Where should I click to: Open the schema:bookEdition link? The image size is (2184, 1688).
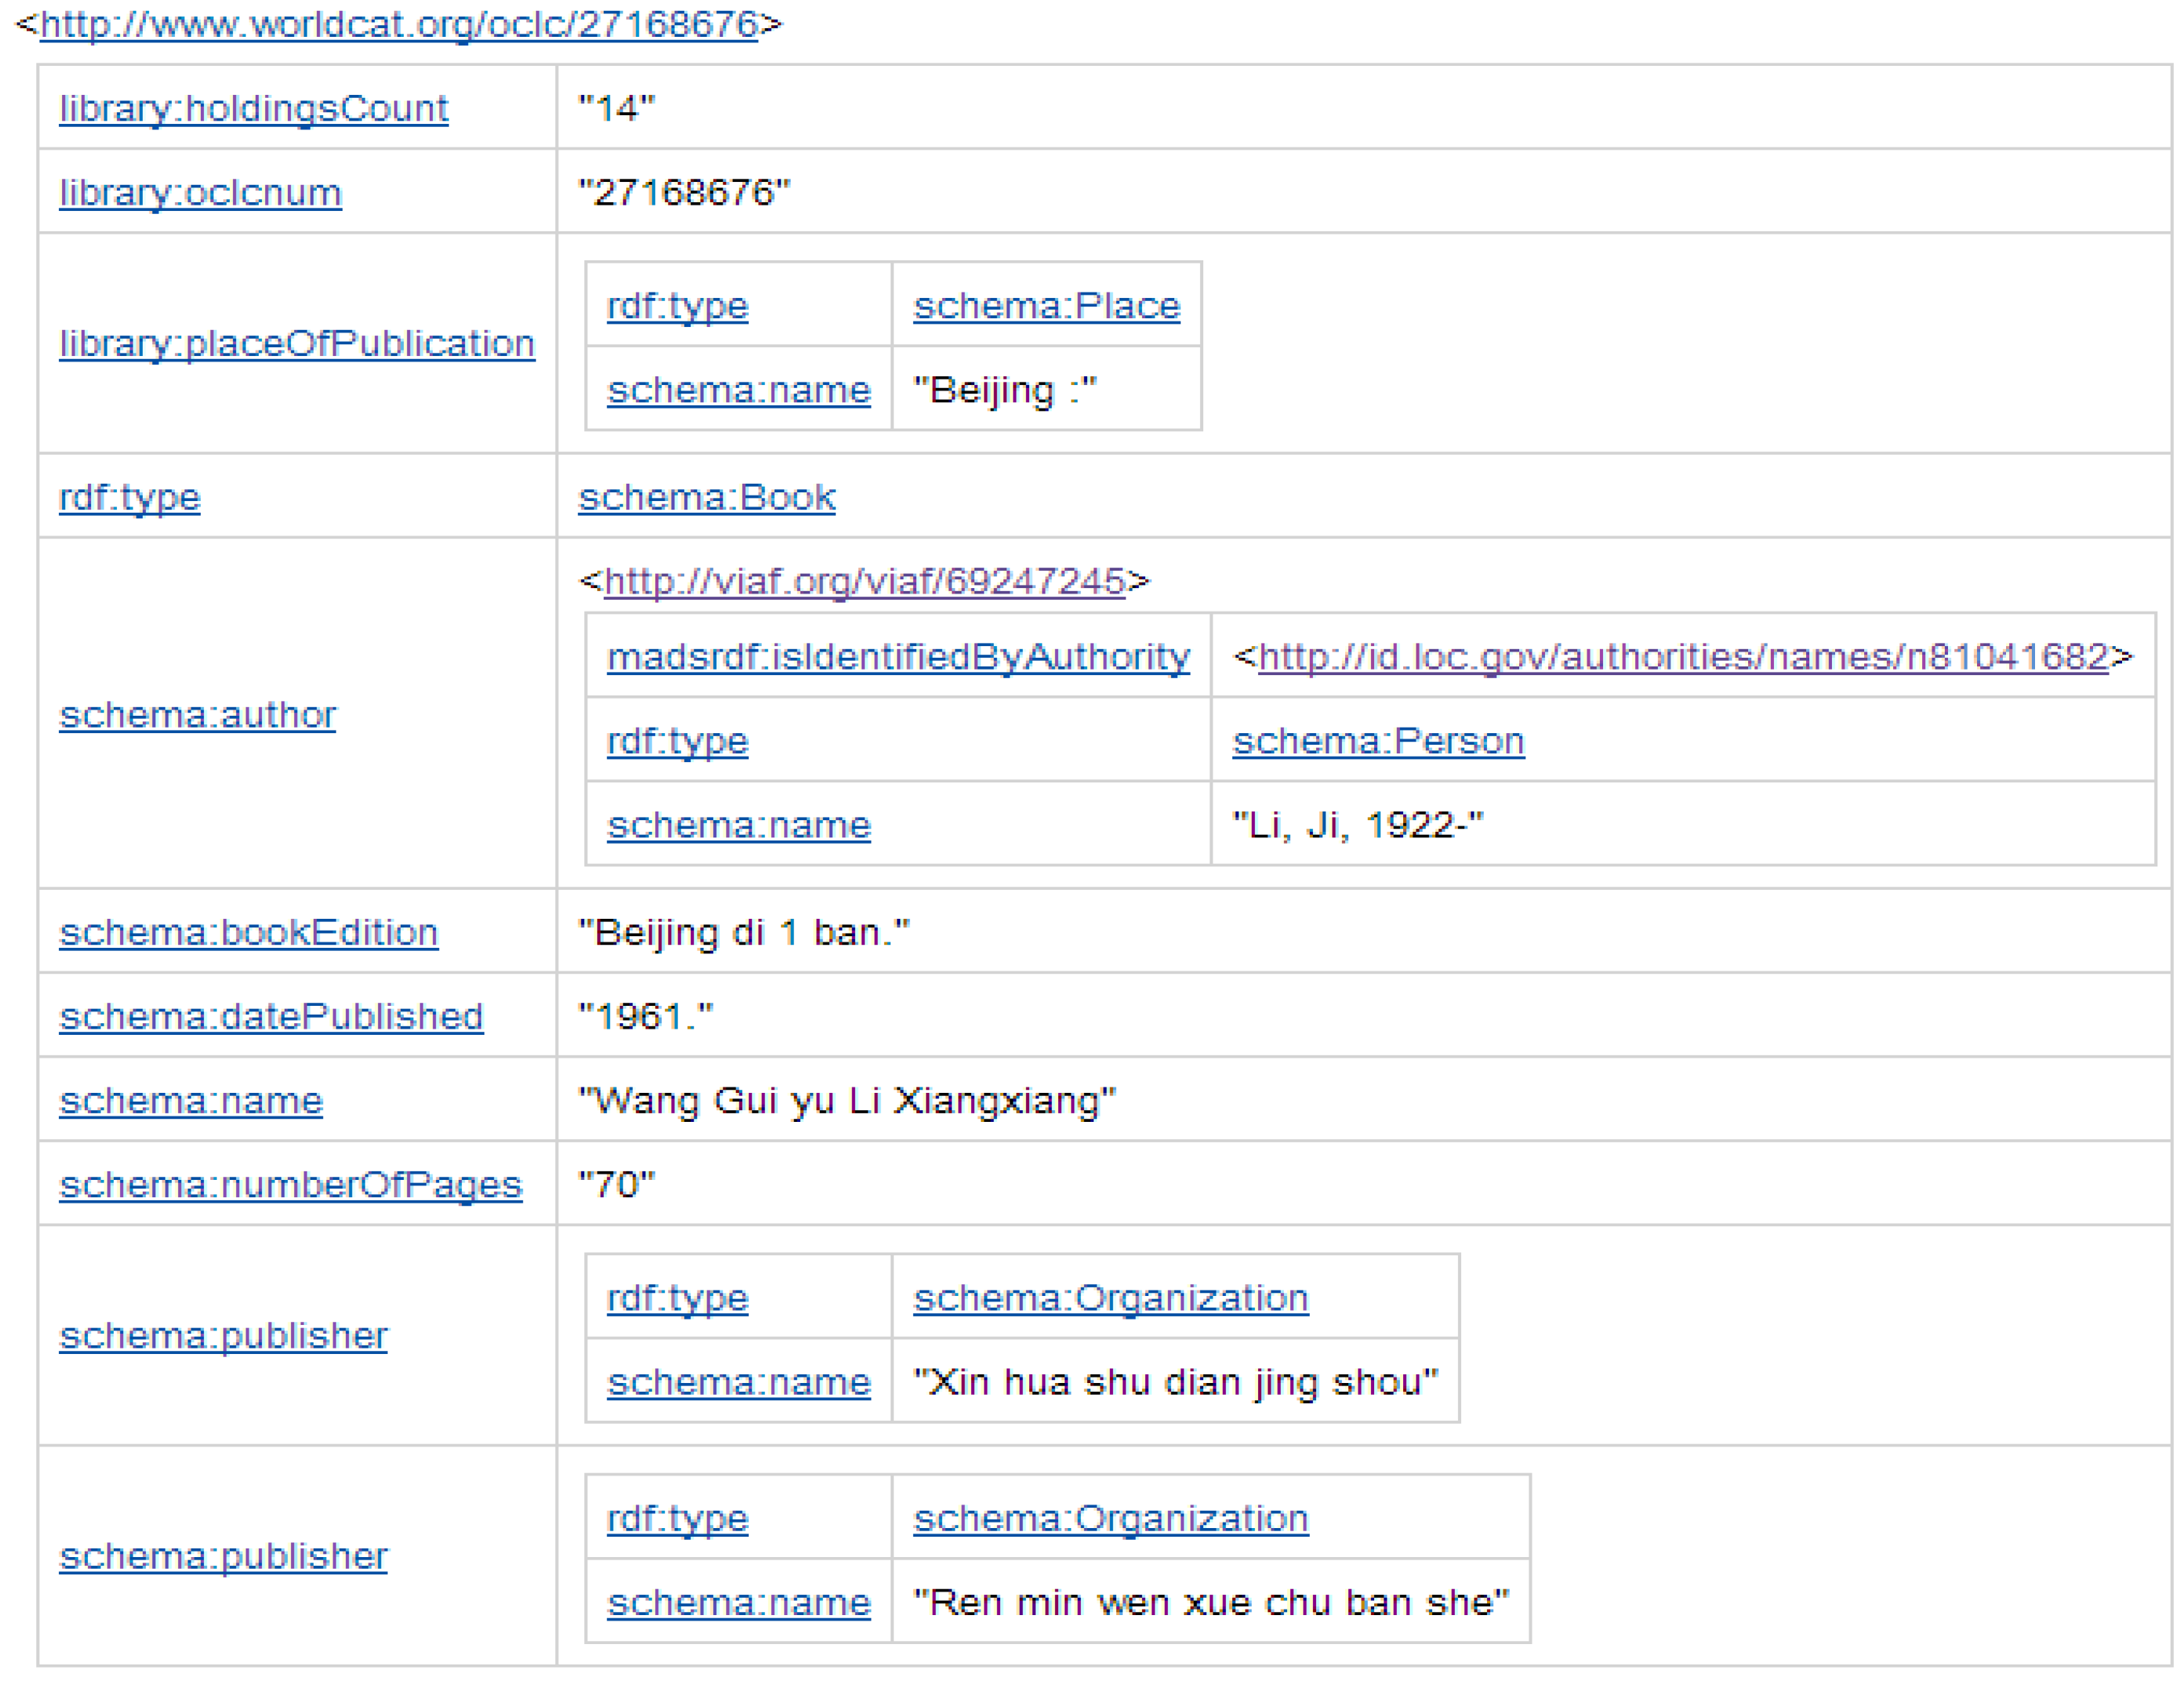click(x=249, y=932)
